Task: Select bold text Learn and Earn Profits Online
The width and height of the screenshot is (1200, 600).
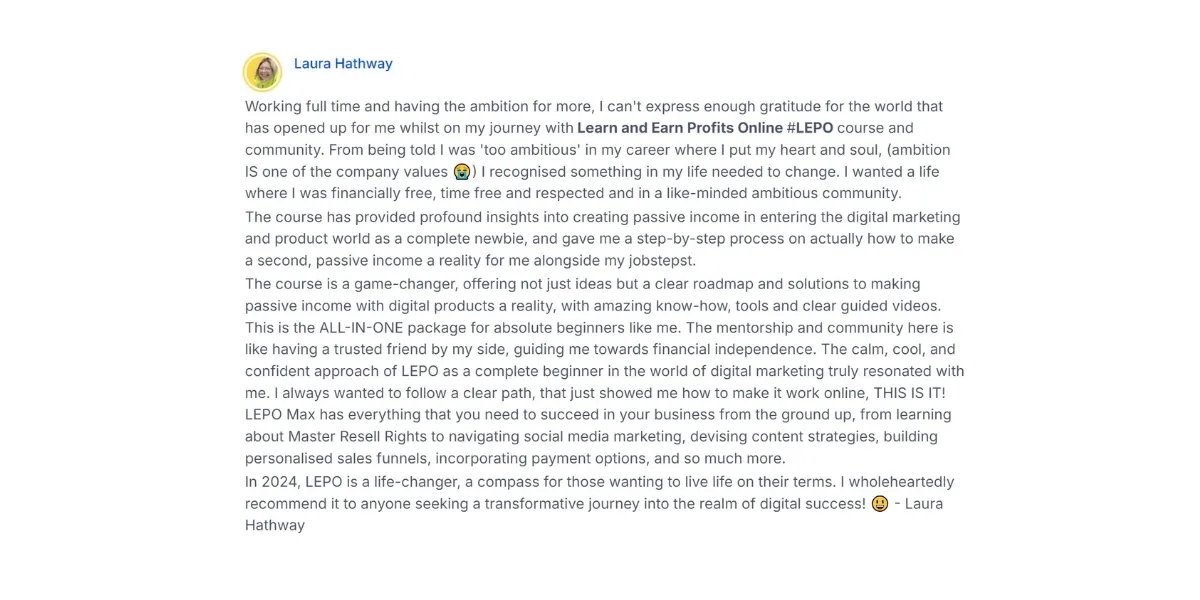Action: (x=680, y=128)
